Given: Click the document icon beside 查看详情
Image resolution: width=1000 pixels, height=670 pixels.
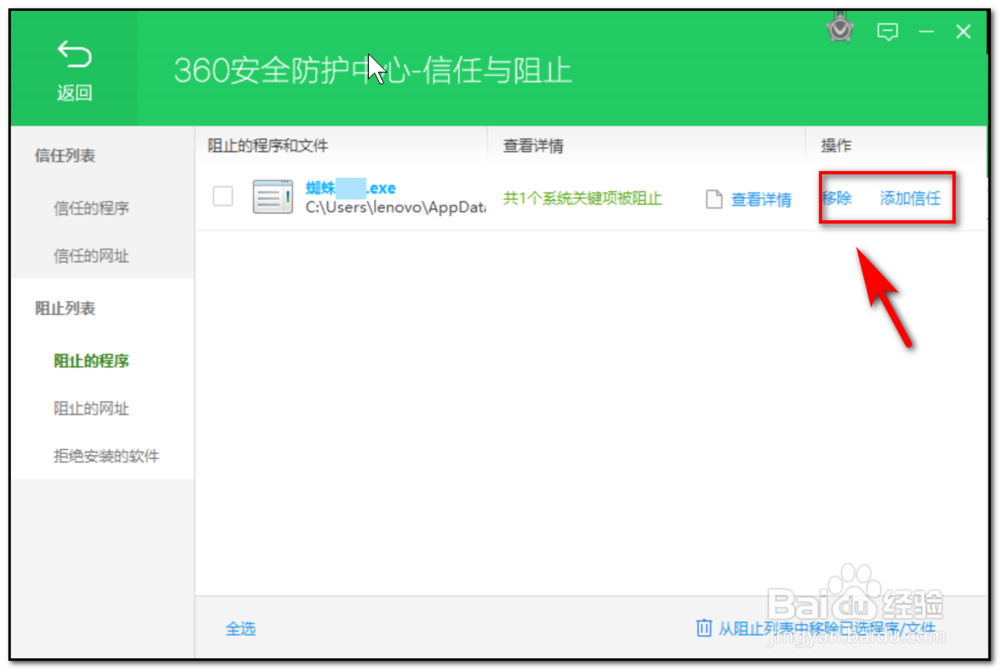Looking at the screenshot, I should click(x=714, y=199).
